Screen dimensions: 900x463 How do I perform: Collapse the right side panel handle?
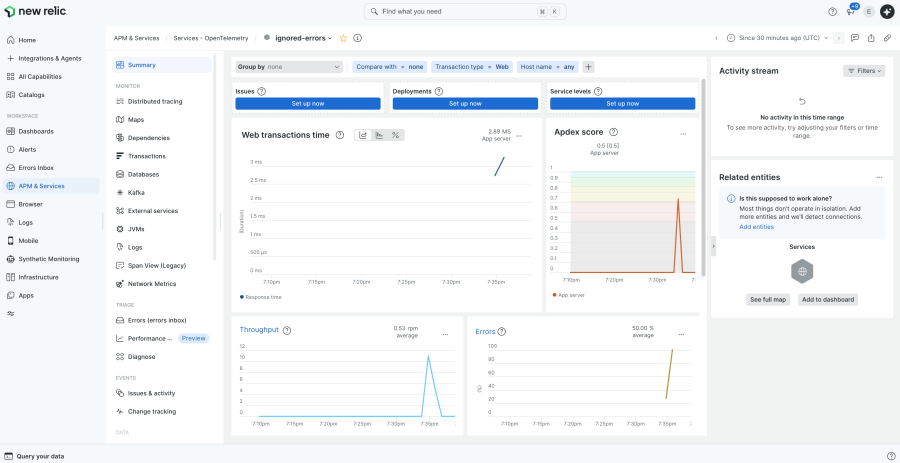tap(713, 246)
